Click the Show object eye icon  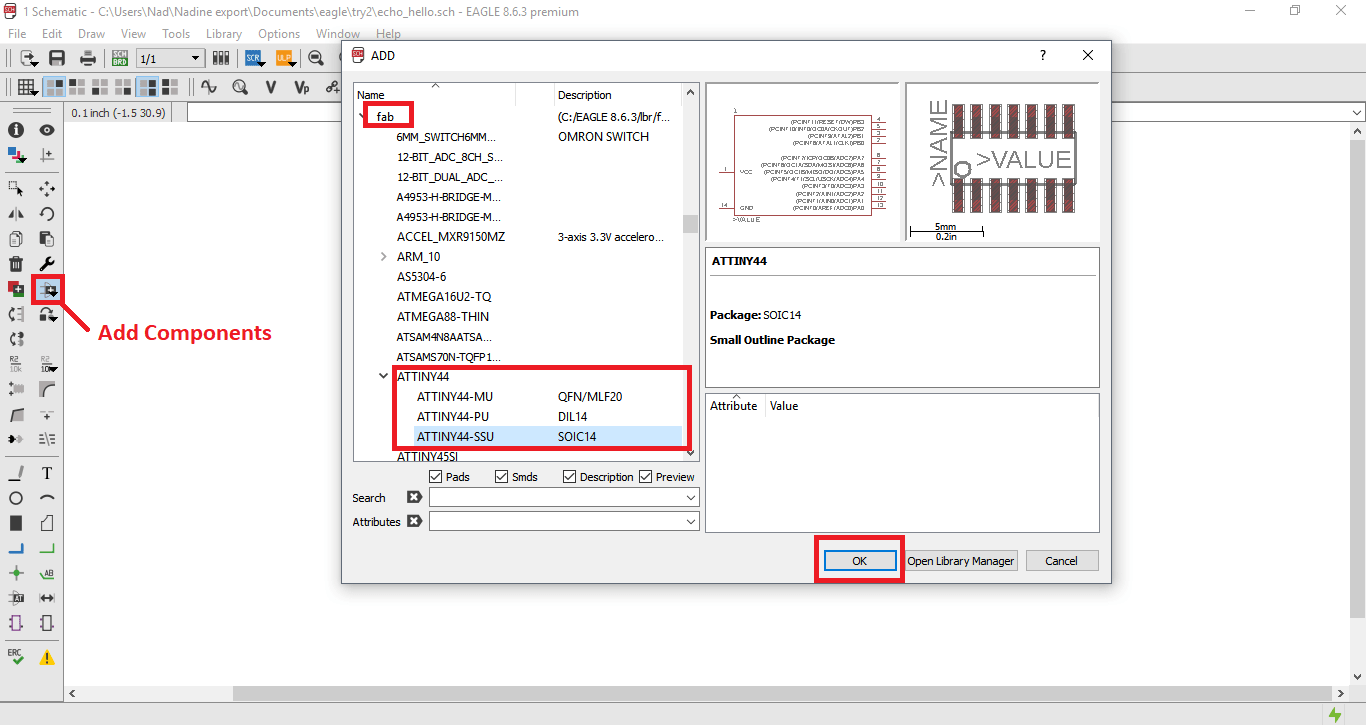[46, 130]
